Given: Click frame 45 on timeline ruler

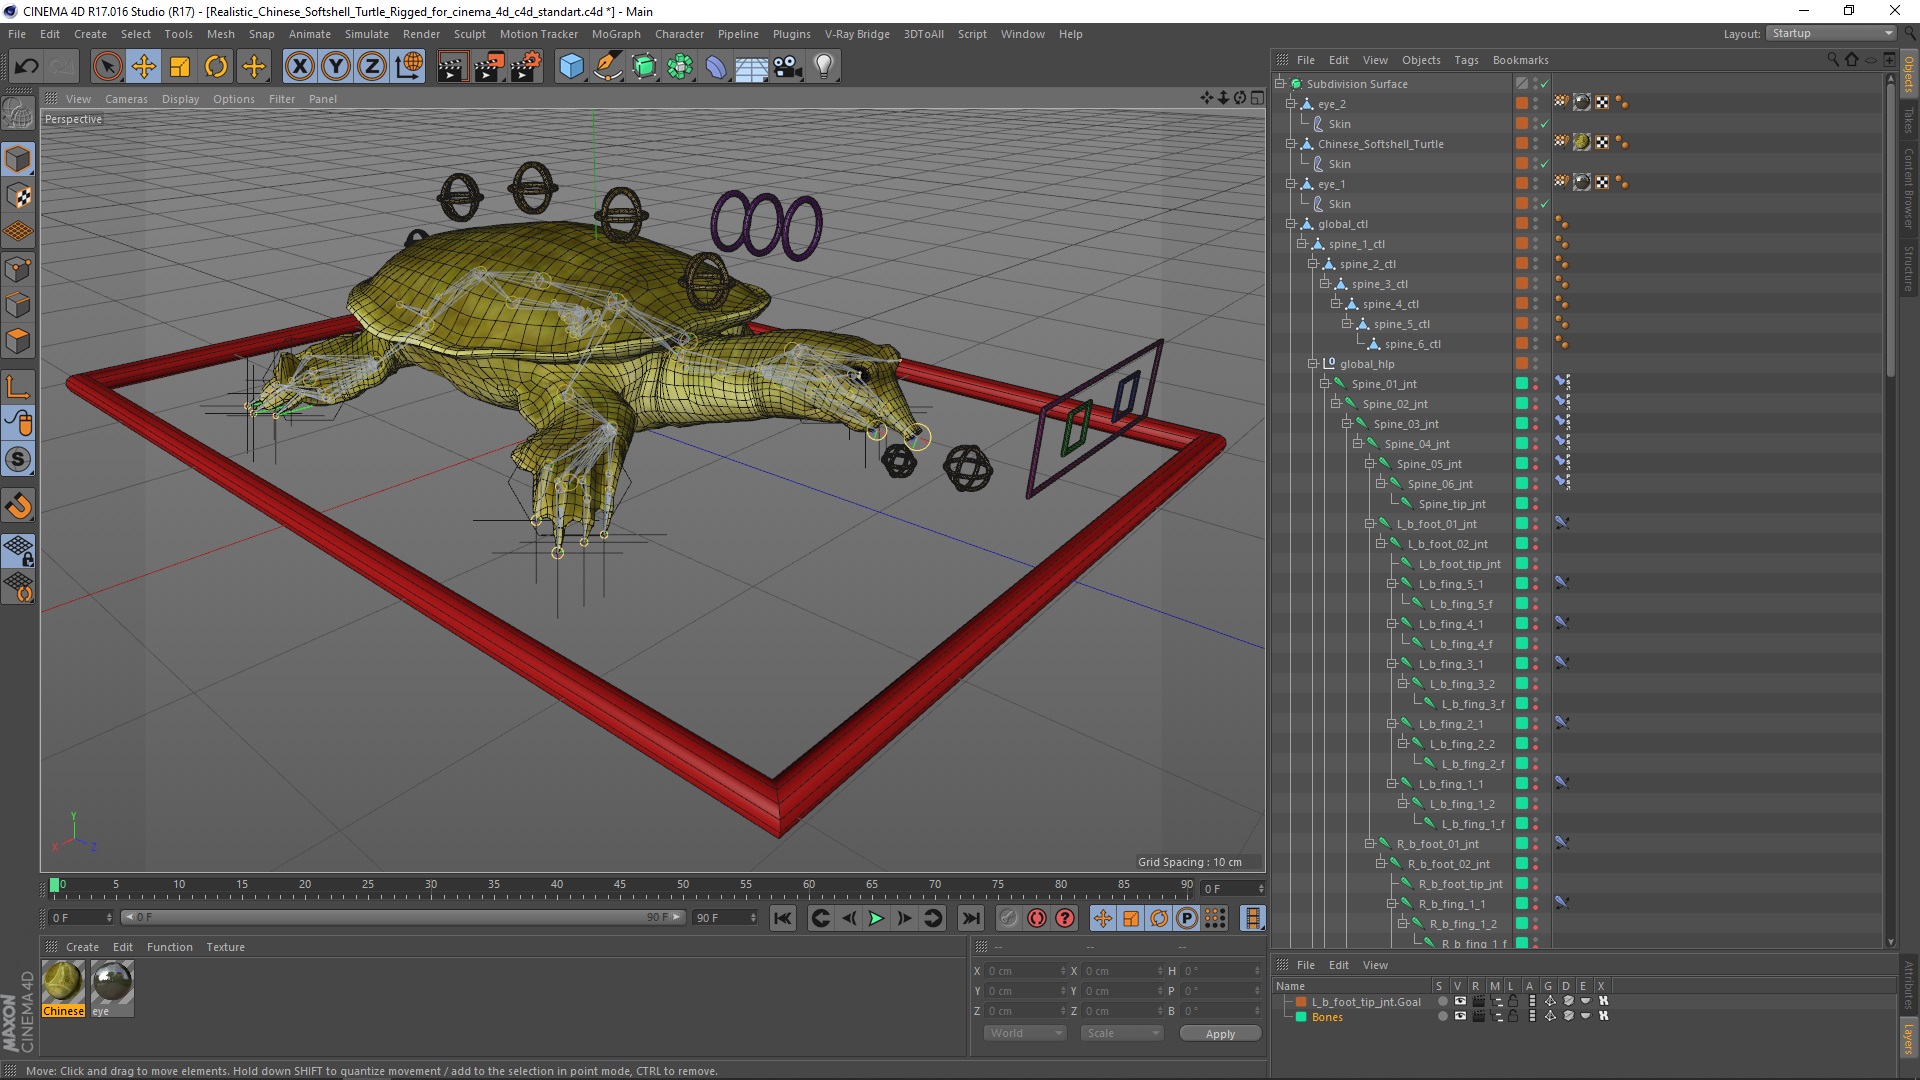Looking at the screenshot, I should click(x=620, y=886).
